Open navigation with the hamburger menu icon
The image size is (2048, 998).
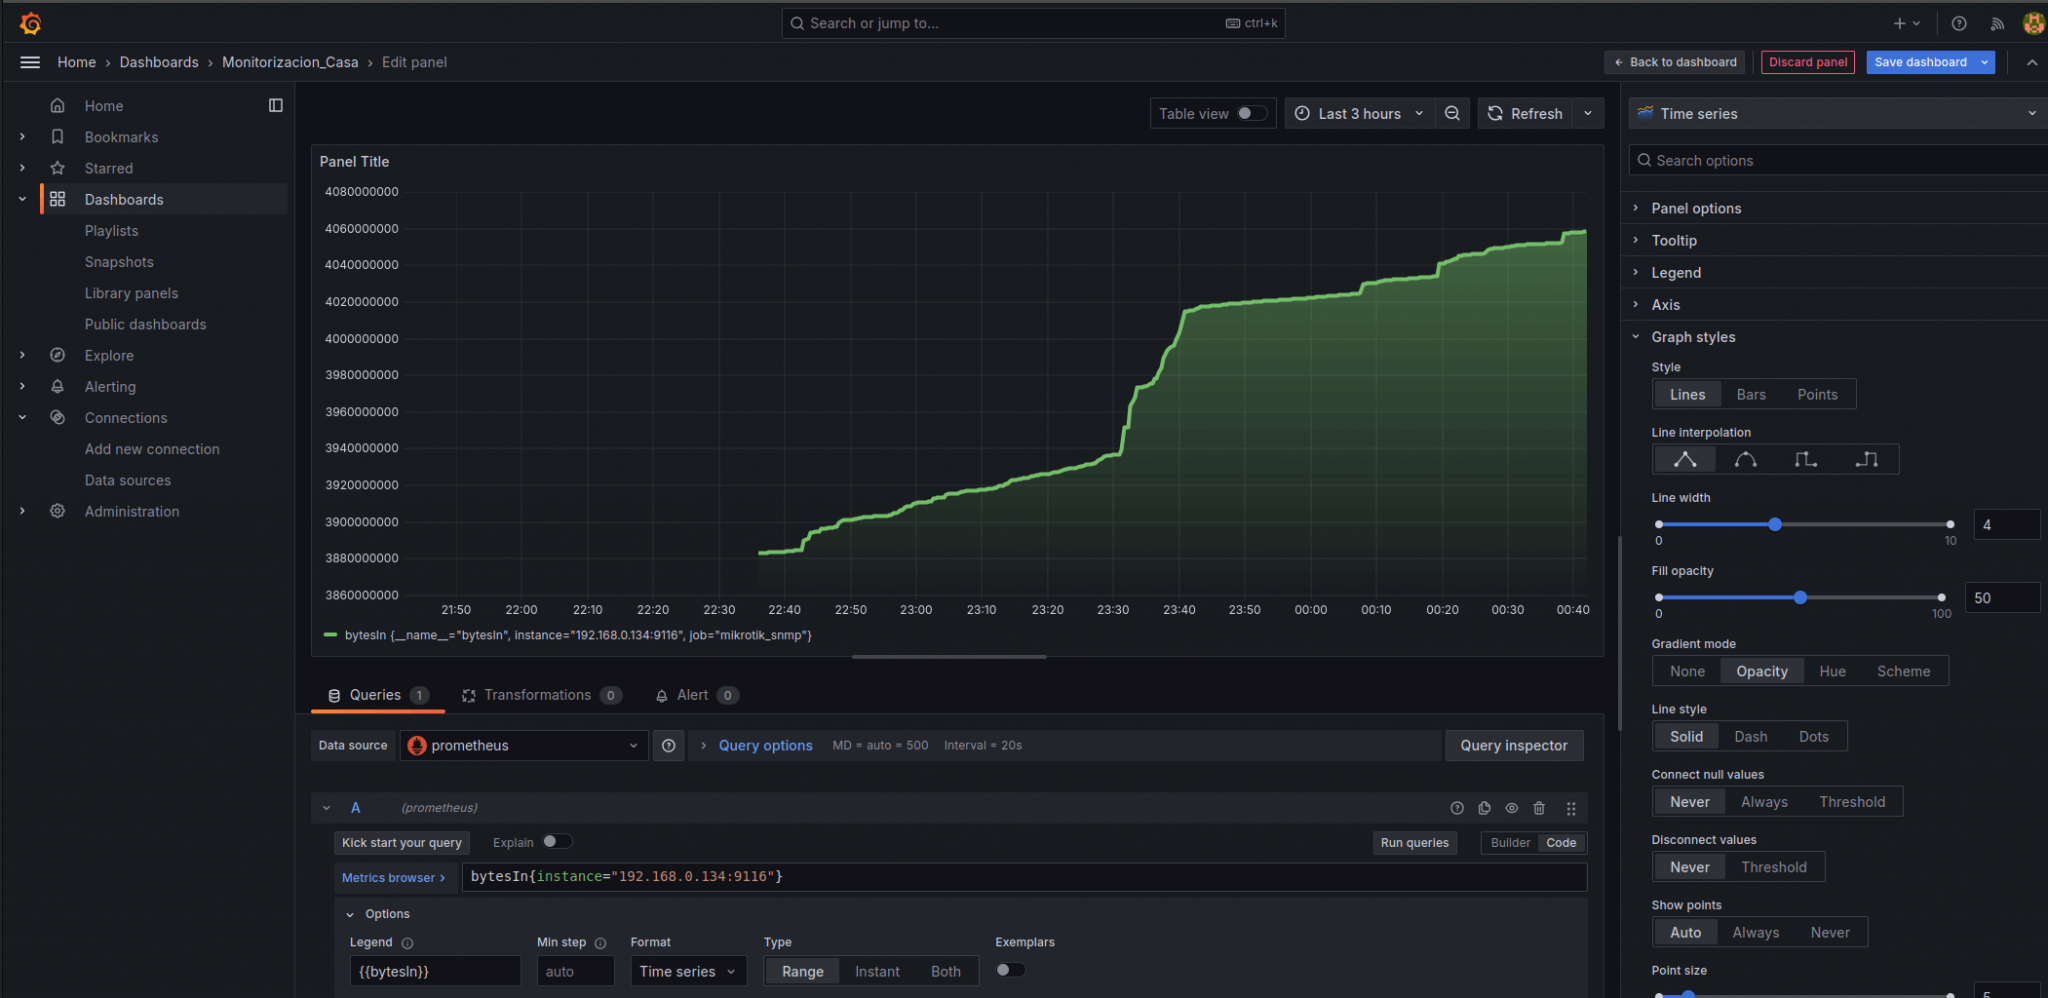pos(30,62)
